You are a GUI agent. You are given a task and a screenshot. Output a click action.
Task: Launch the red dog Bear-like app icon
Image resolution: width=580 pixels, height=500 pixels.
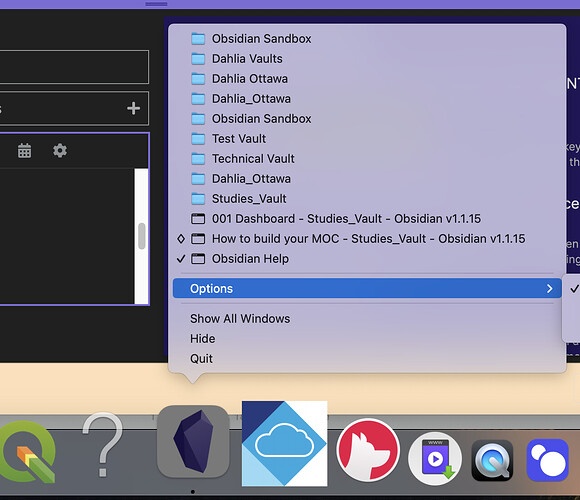(x=368, y=450)
